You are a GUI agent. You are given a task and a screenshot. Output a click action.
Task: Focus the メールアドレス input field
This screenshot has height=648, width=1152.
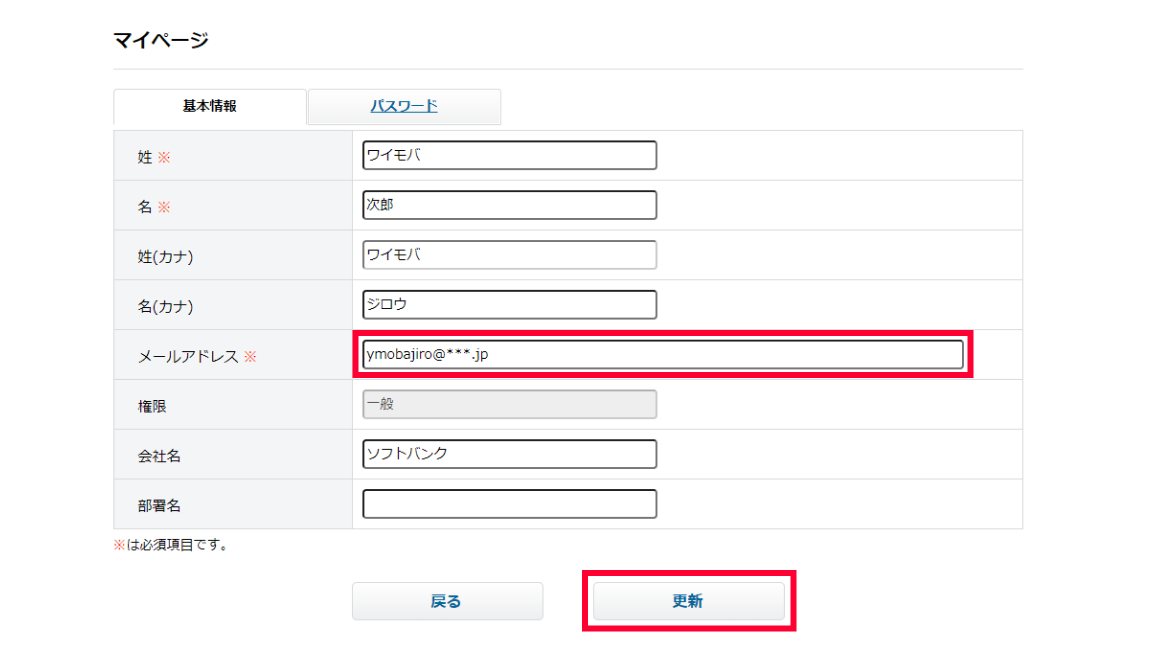click(662, 354)
